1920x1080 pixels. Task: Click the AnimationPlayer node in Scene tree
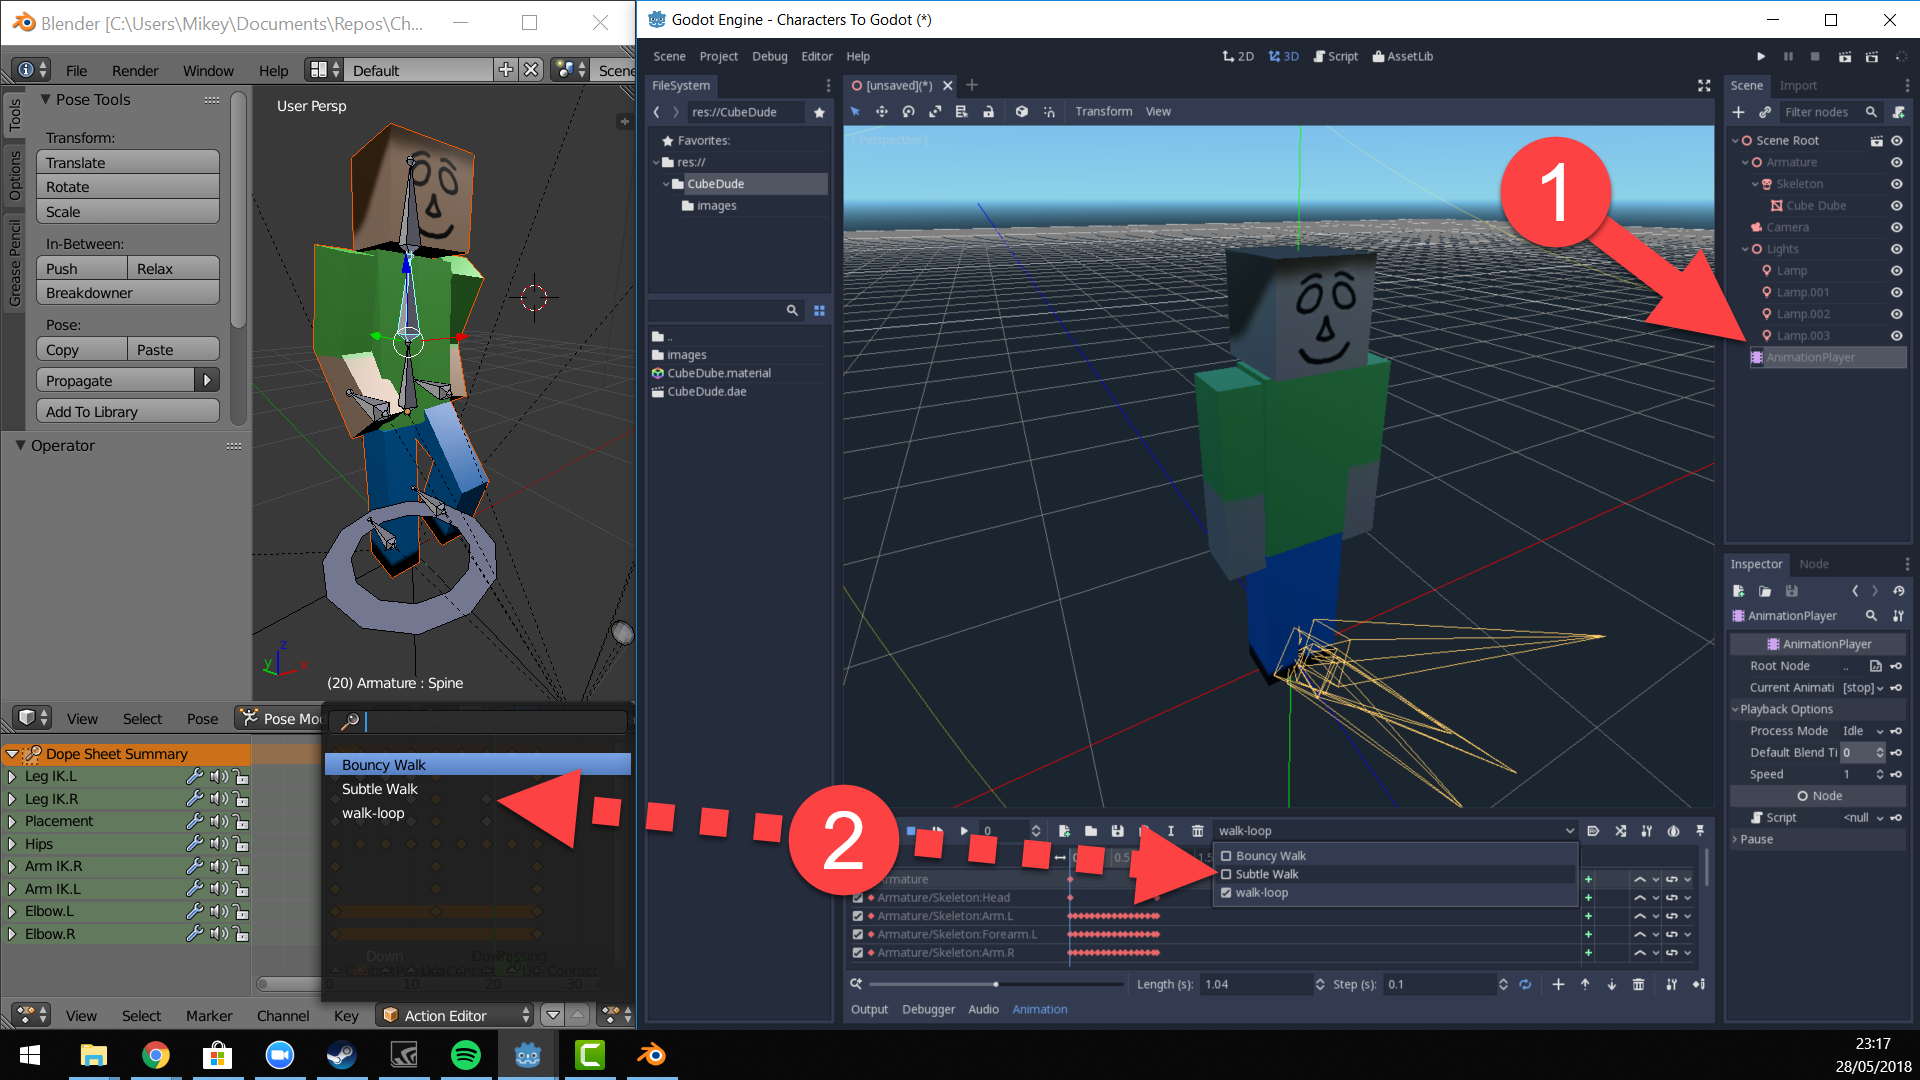click(1803, 356)
